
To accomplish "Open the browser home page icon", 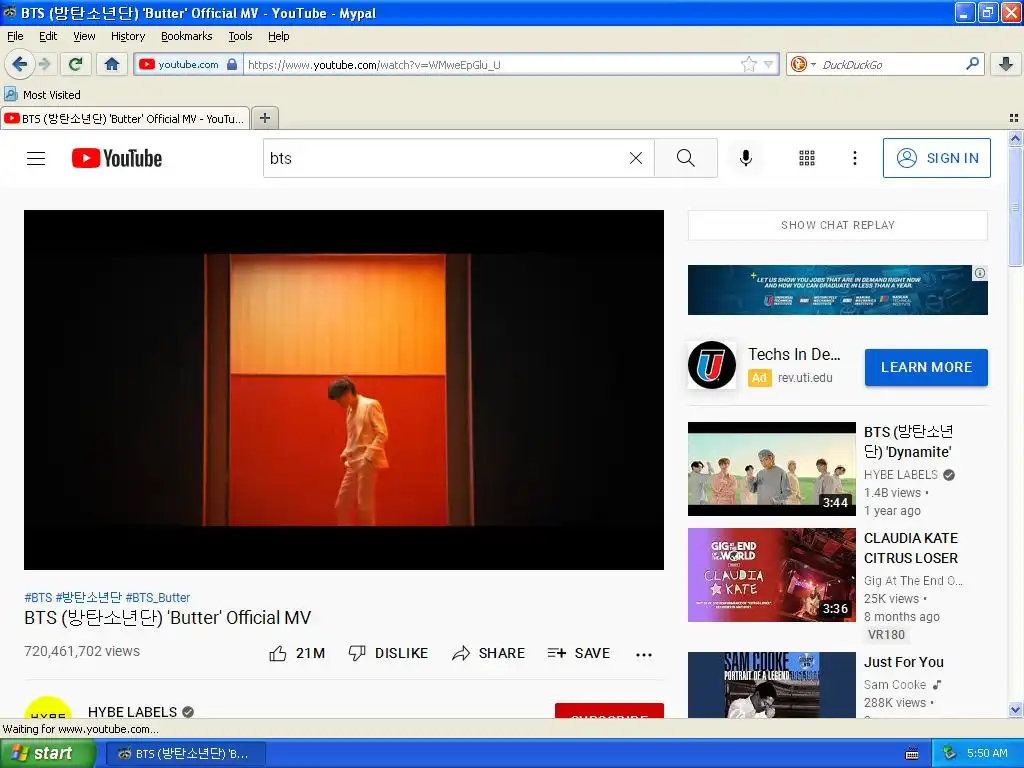I will point(112,64).
